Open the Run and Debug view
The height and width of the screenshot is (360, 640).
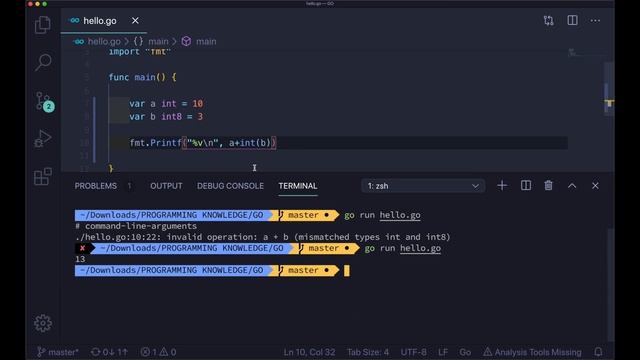[43, 138]
